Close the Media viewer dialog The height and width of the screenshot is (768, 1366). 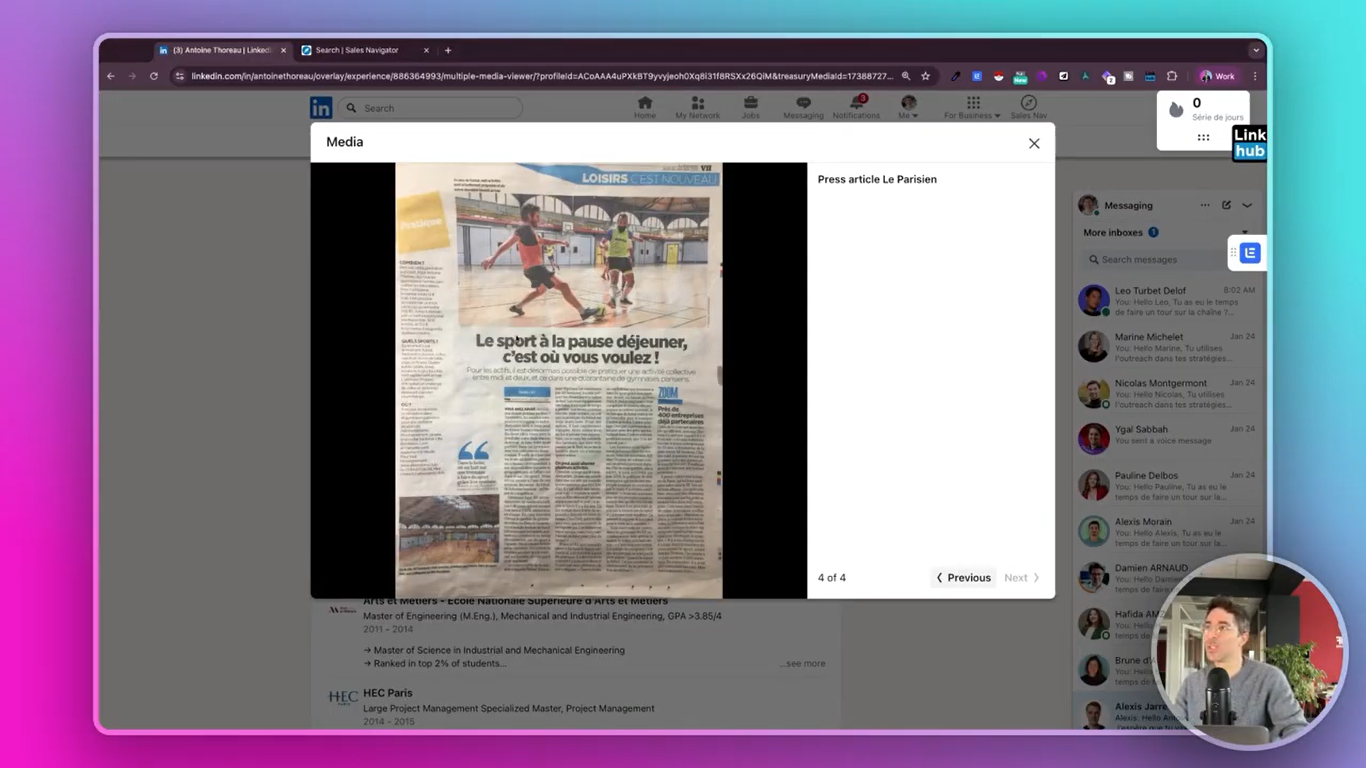(x=1034, y=143)
